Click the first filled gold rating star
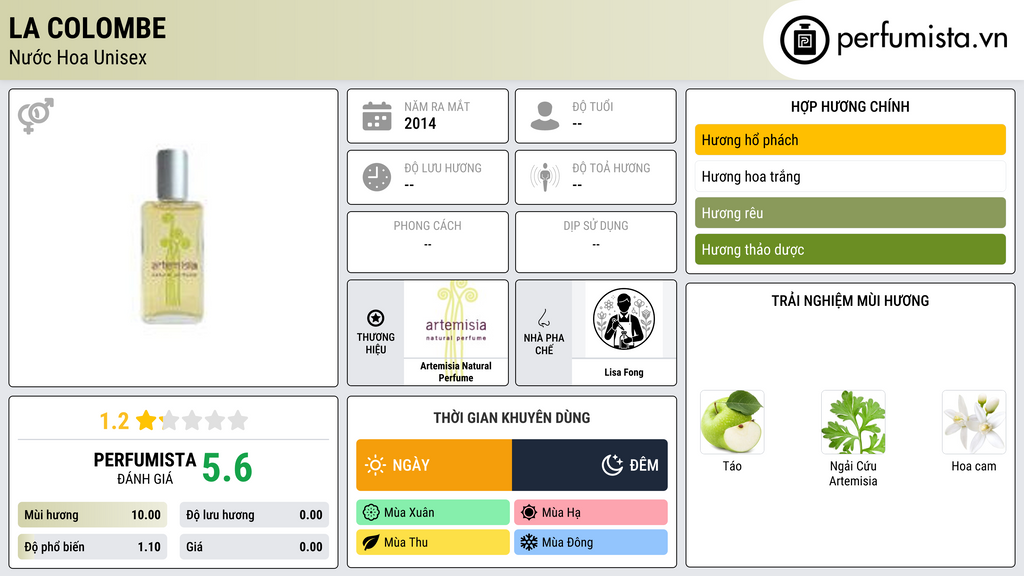This screenshot has width=1024, height=576. [146, 420]
